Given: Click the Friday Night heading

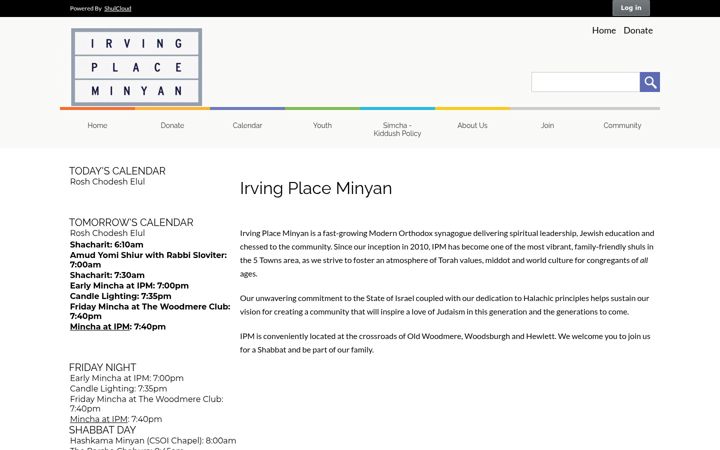Looking at the screenshot, I should (102, 367).
